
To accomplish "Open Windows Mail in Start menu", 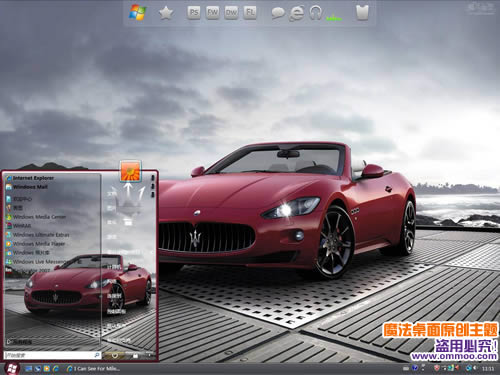I will click(x=27, y=187).
